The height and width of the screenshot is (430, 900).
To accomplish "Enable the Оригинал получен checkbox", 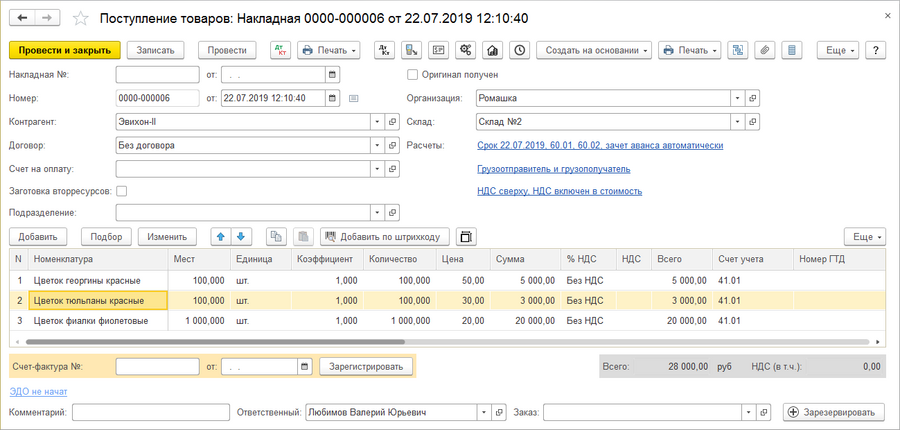I will point(413,75).
